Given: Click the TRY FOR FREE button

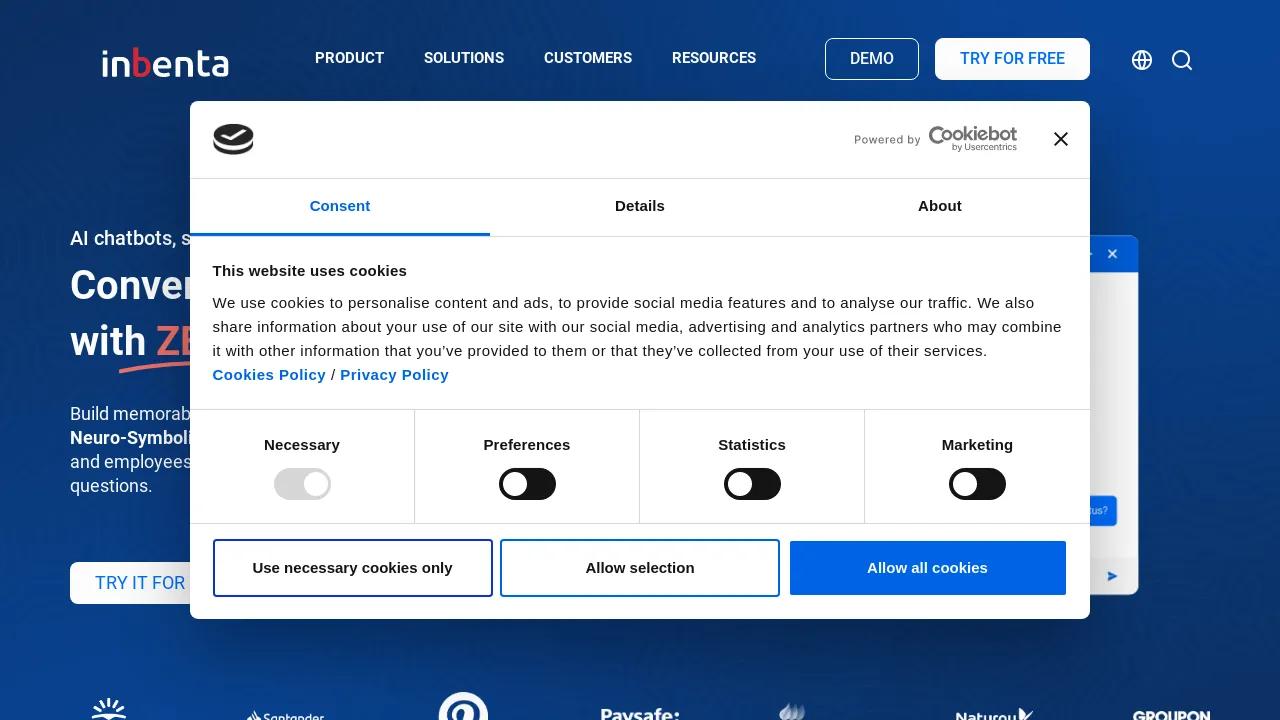Looking at the screenshot, I should point(1012,59).
